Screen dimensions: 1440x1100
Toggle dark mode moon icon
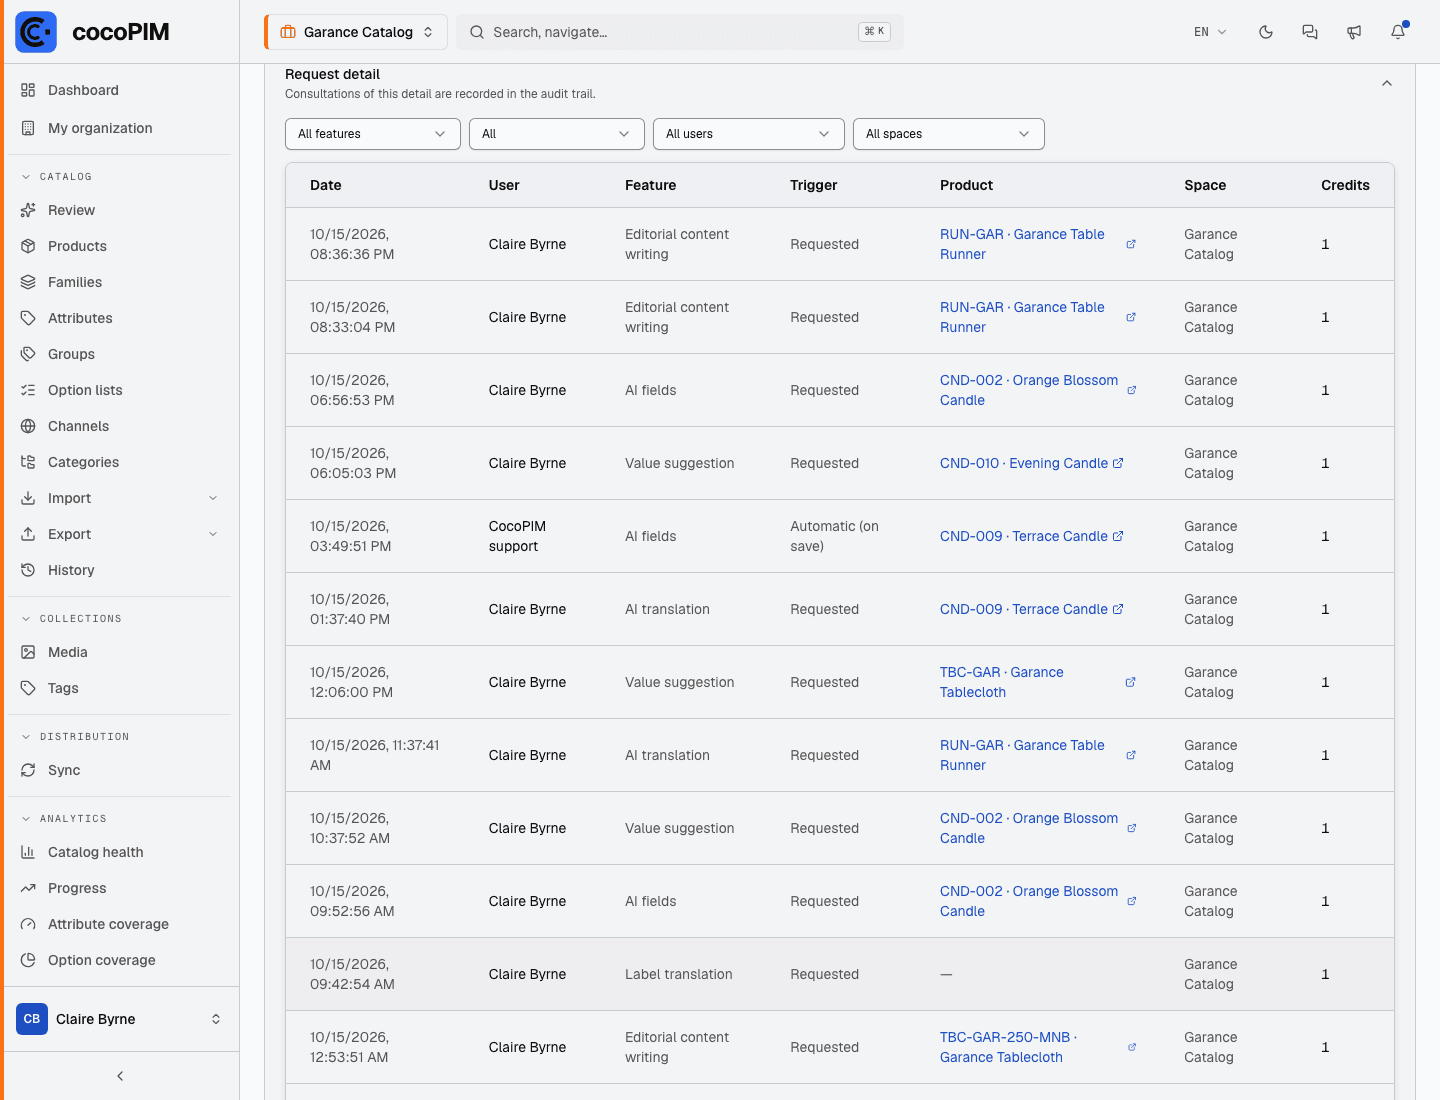click(x=1266, y=32)
